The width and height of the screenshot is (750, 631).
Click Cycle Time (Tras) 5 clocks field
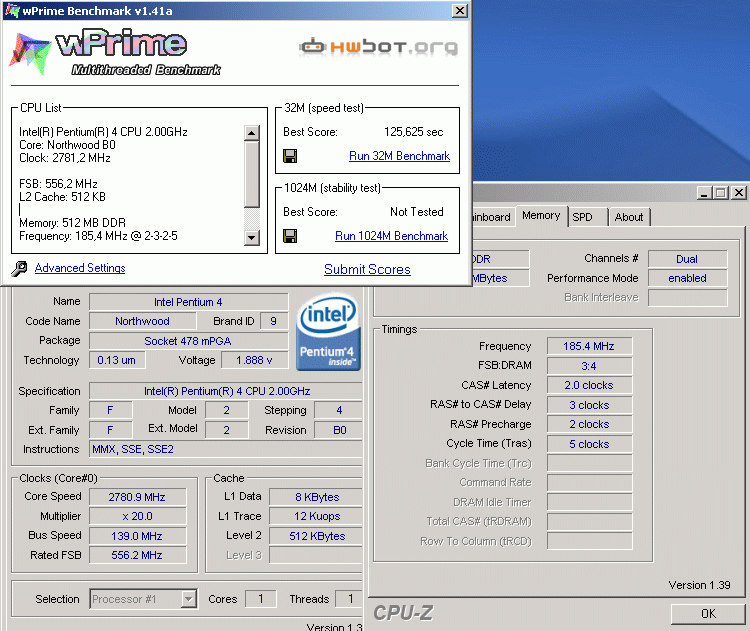589,444
